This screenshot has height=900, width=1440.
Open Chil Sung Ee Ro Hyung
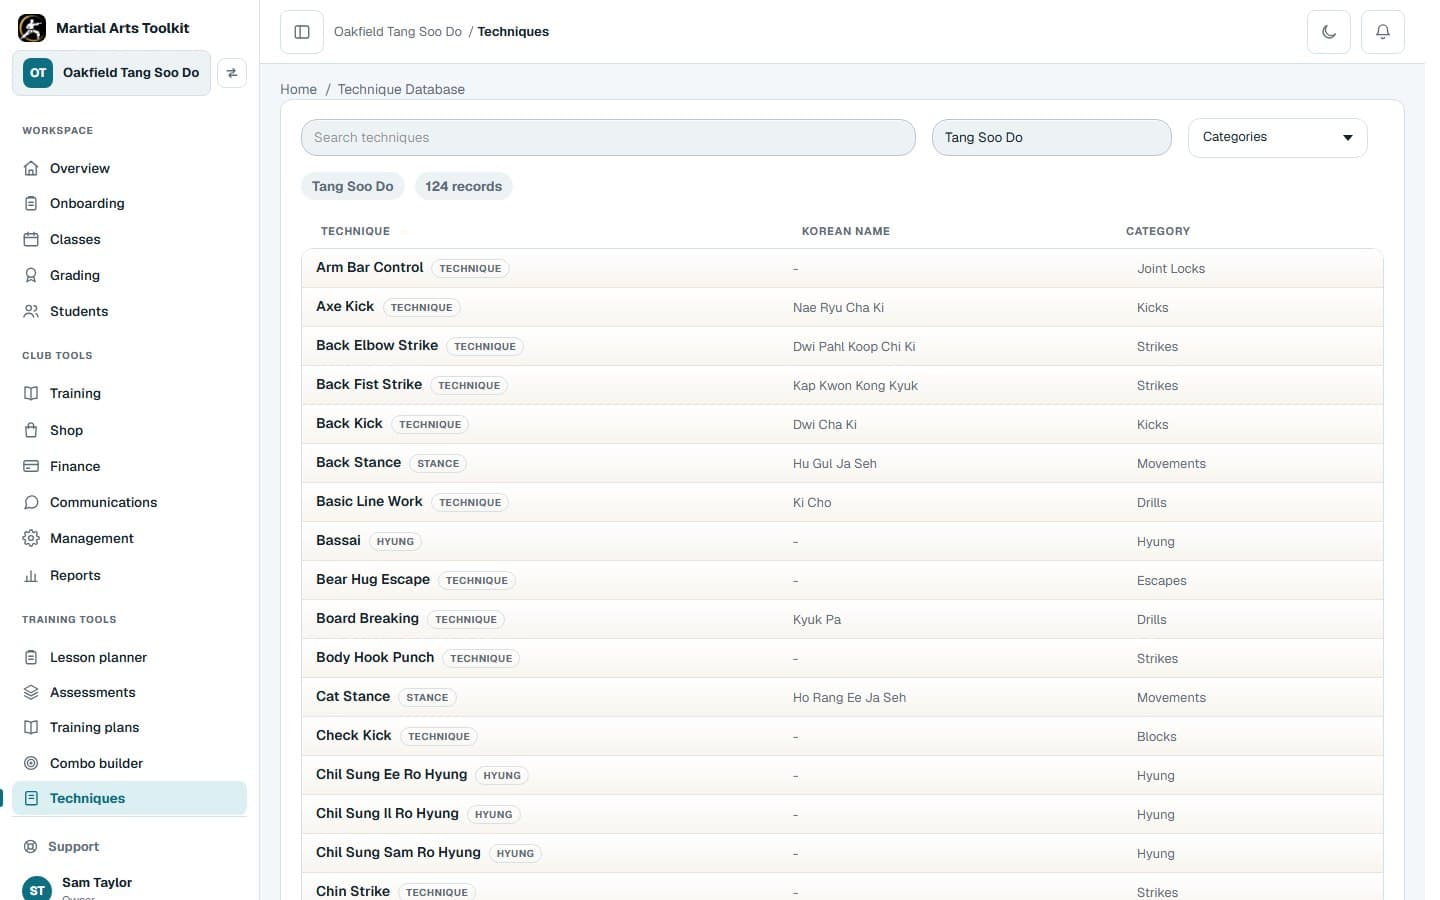[391, 774]
